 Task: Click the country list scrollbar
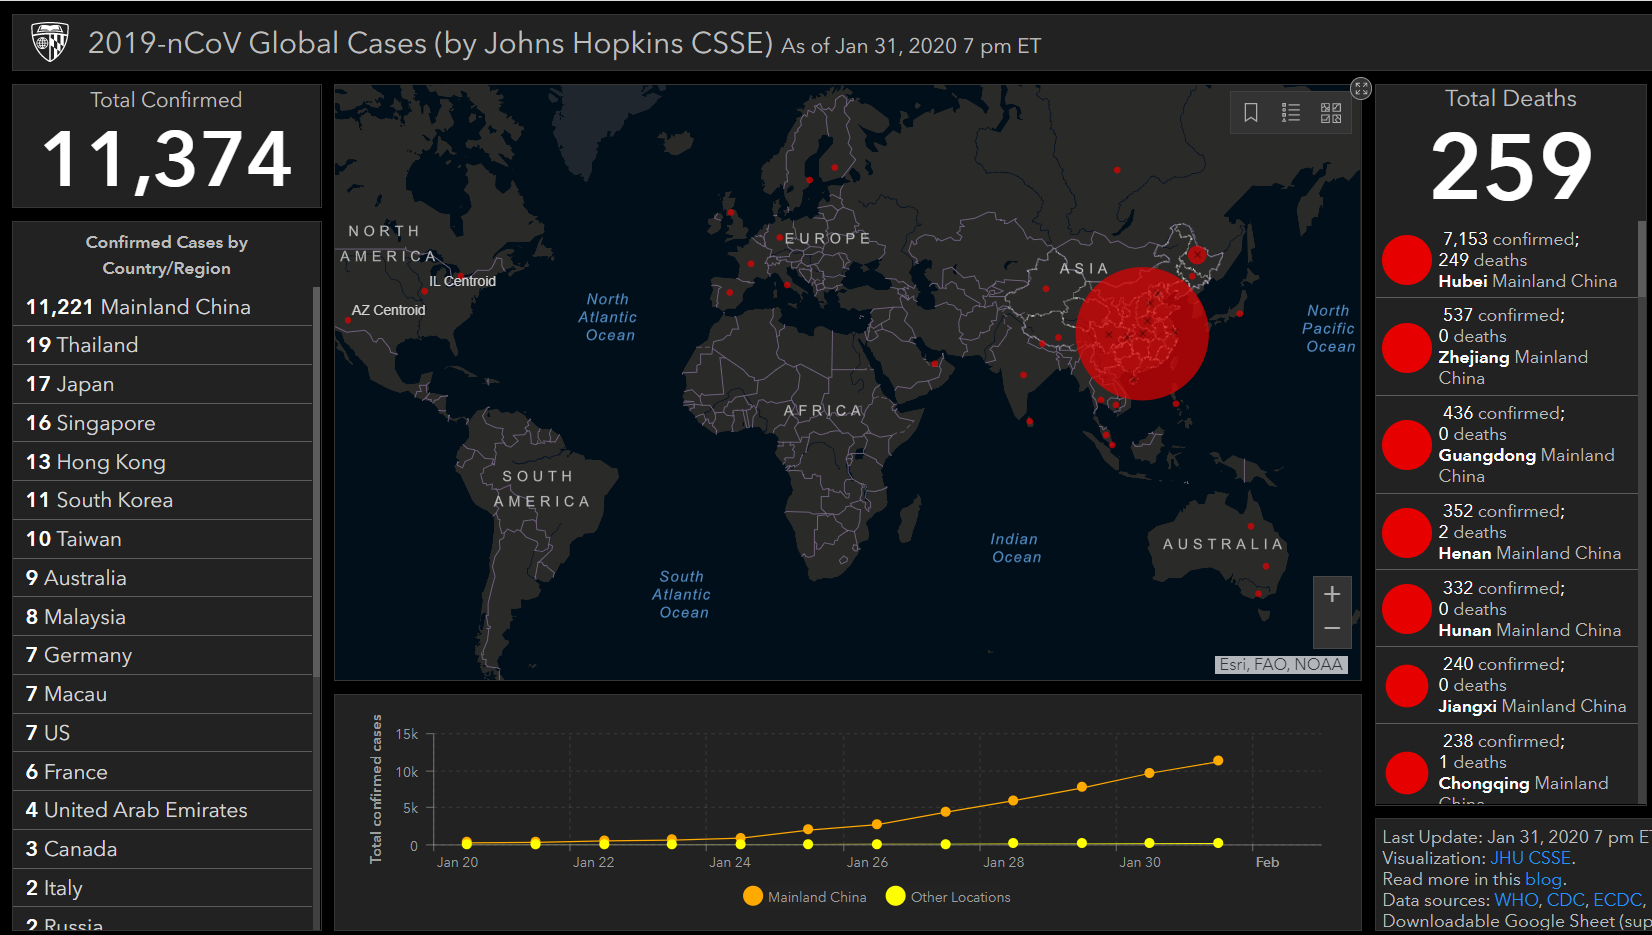point(317,480)
